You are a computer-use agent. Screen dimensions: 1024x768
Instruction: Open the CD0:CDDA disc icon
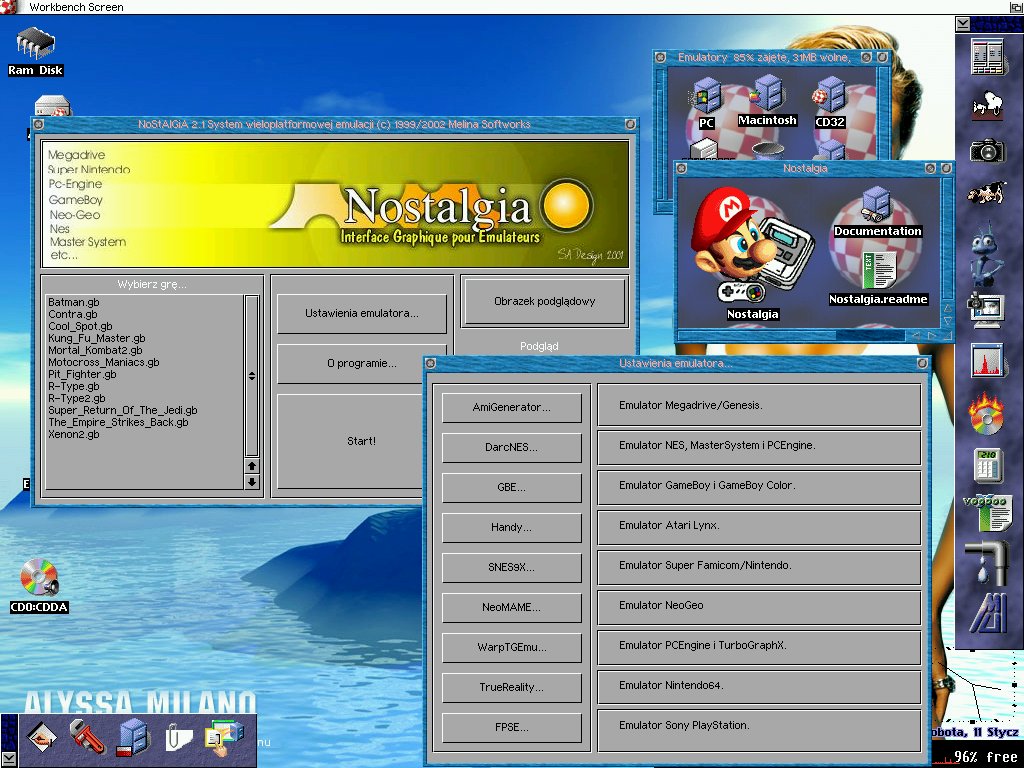(x=39, y=586)
